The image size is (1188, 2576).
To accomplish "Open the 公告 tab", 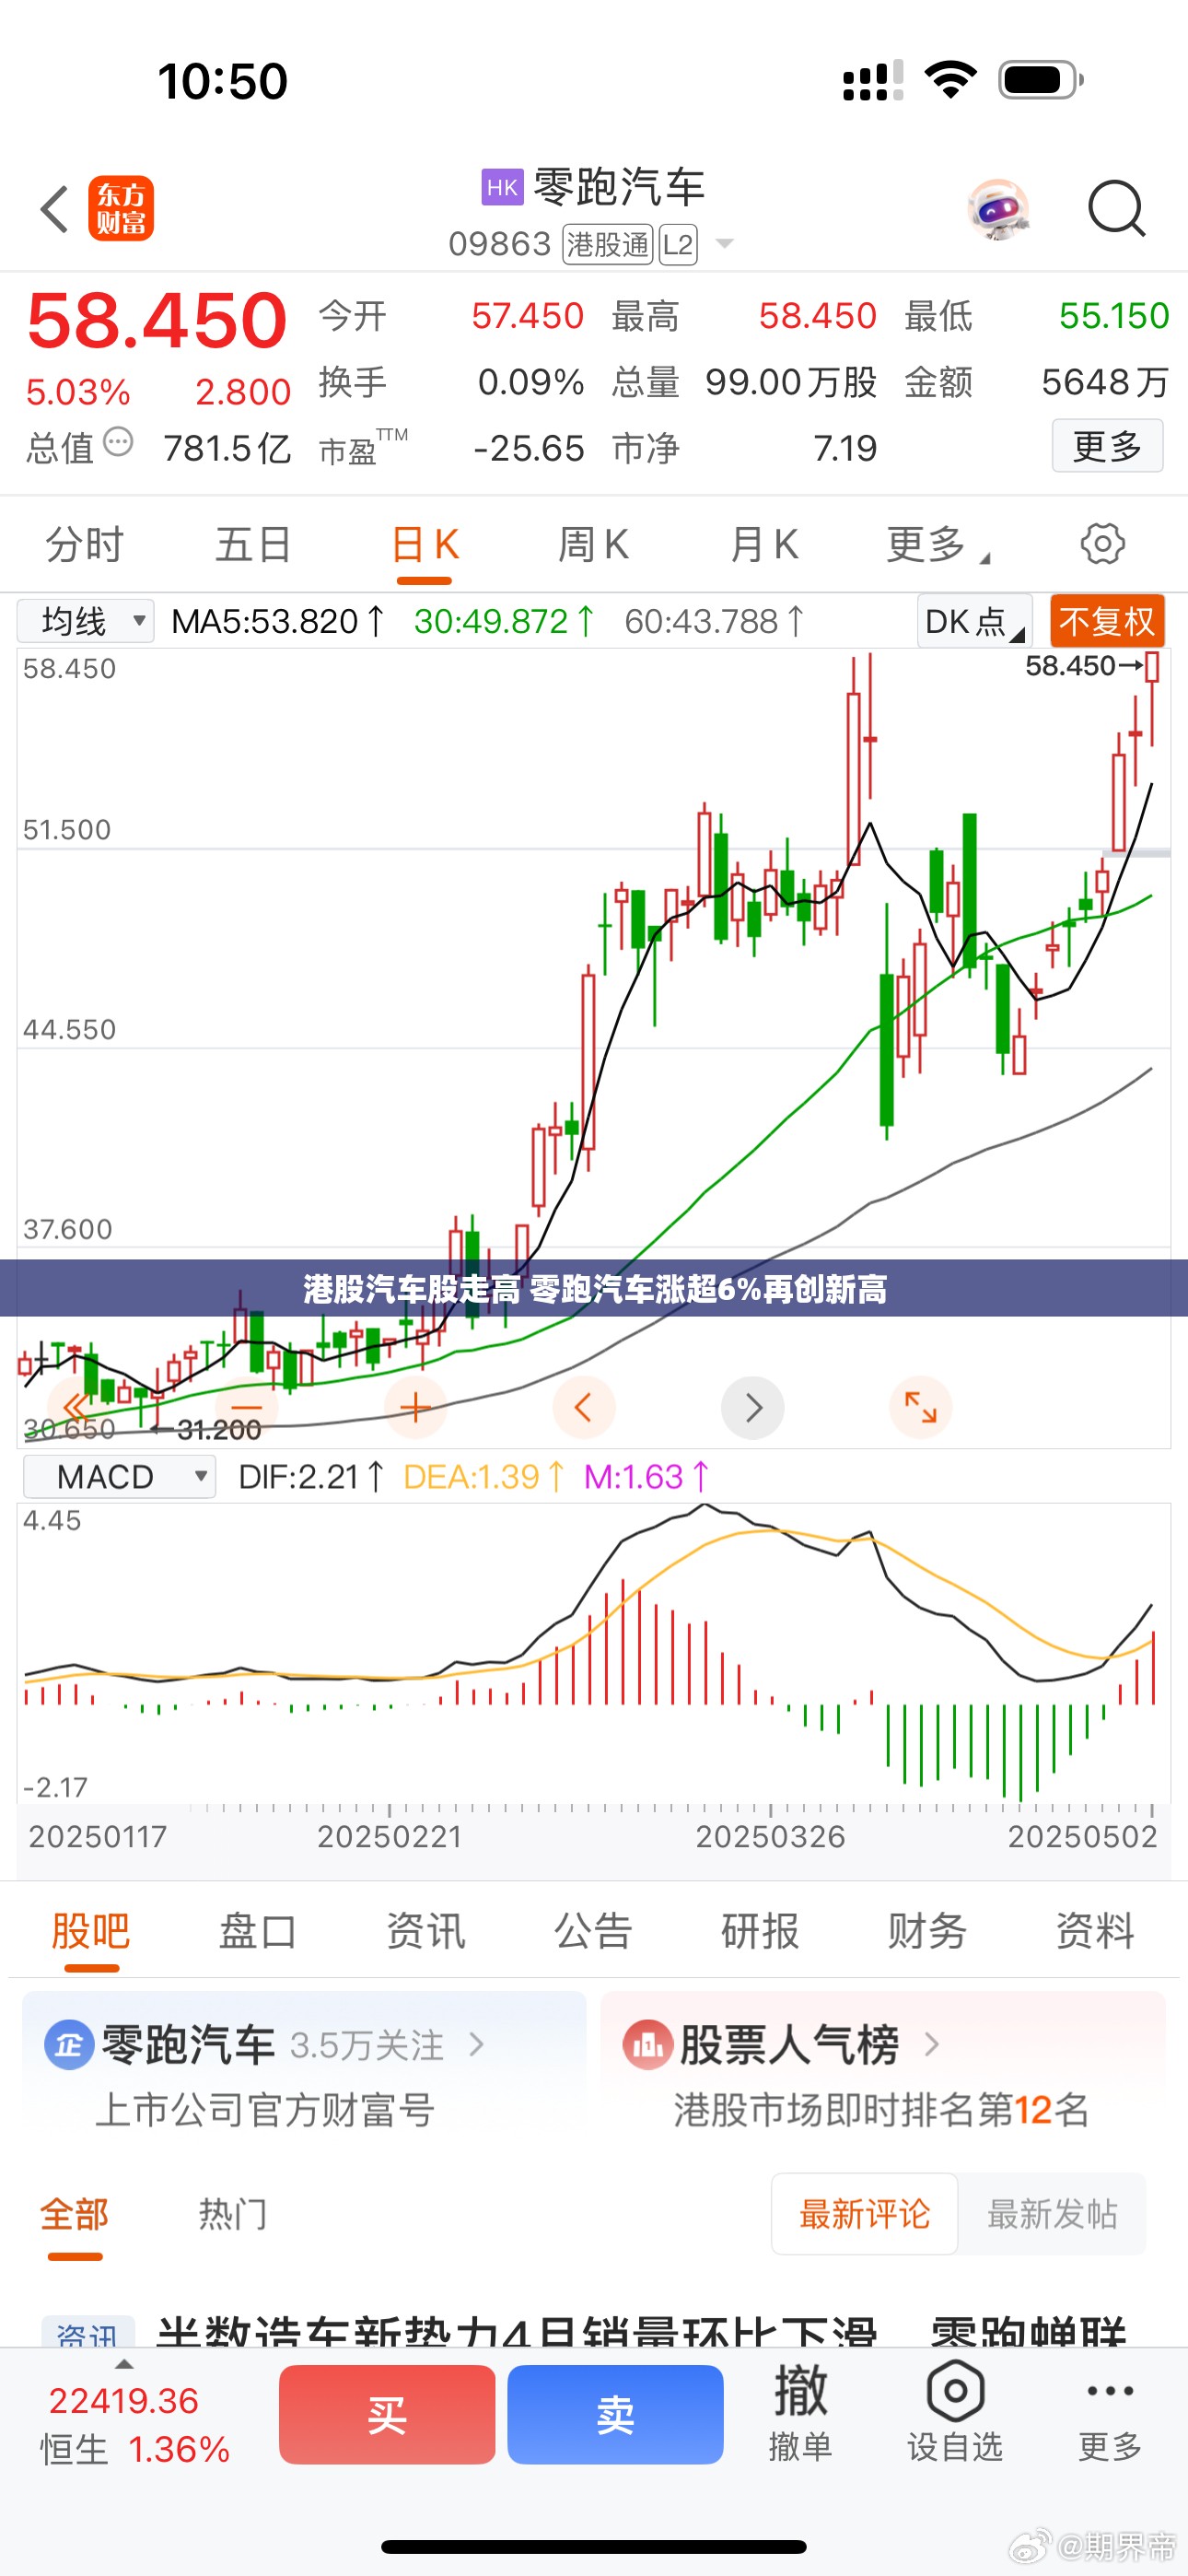I will point(594,1931).
